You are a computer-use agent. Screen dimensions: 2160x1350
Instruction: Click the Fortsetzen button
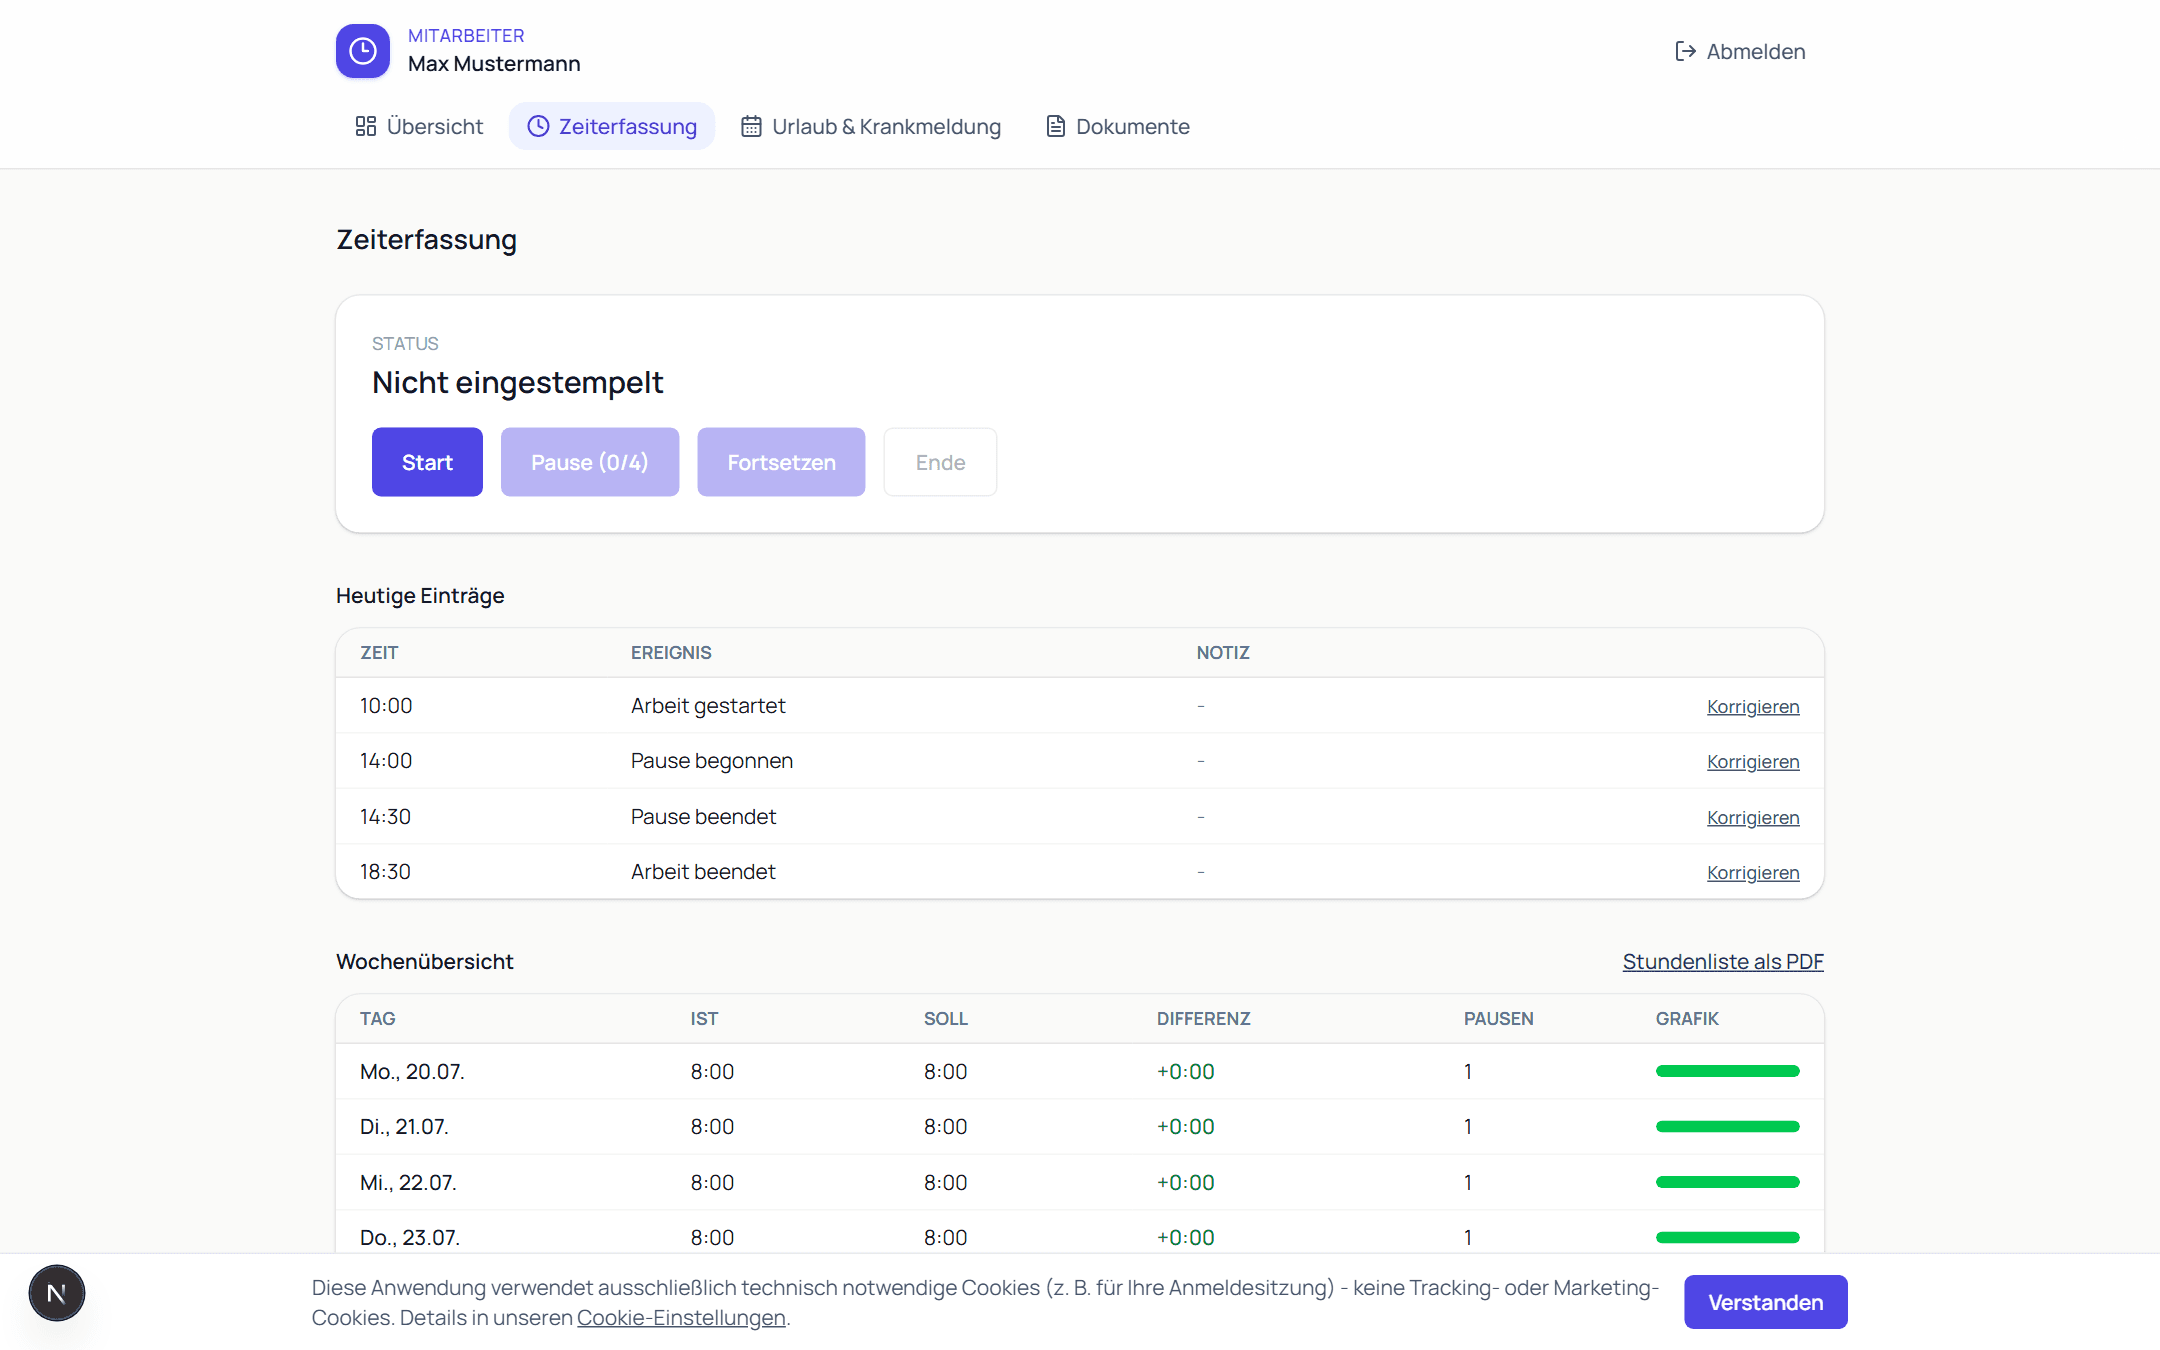click(x=781, y=462)
